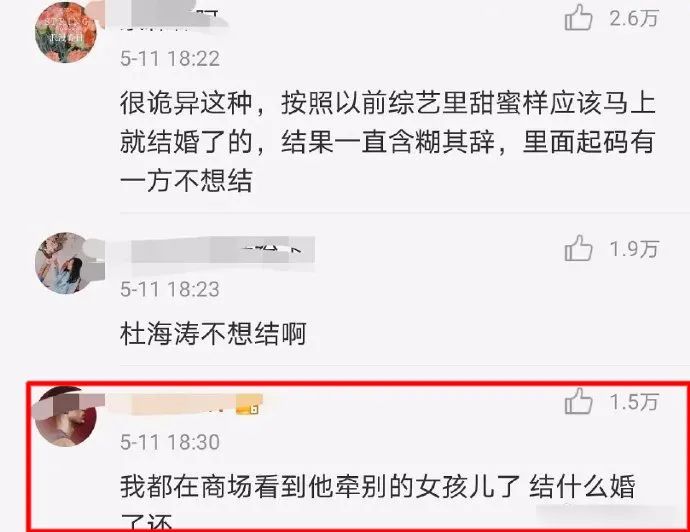Like the 杜海涛不想结啊 comment
Image resolution: width=690 pixels, height=532 pixels.
click(x=578, y=248)
